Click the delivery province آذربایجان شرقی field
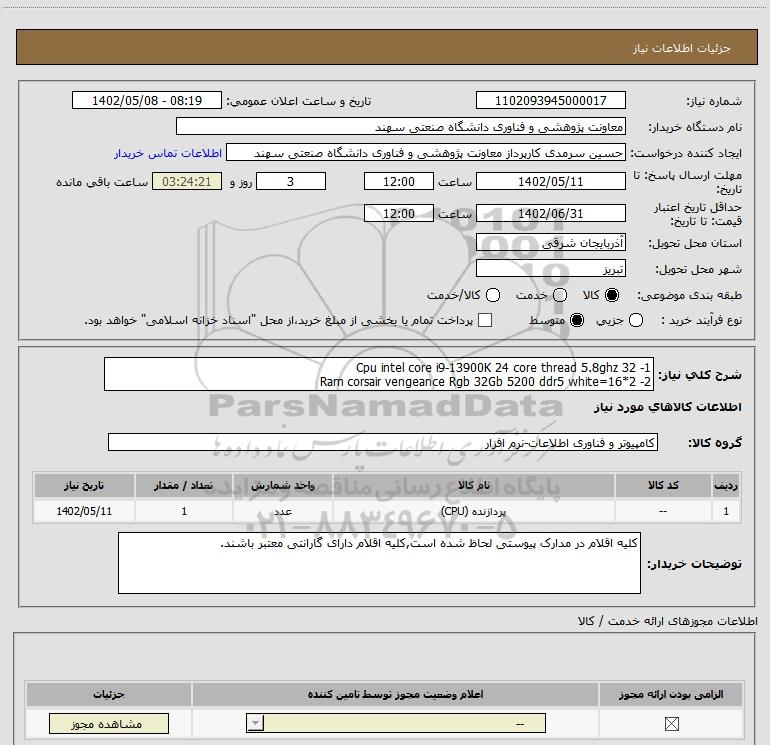Image resolution: width=770 pixels, height=745 pixels. [550, 243]
